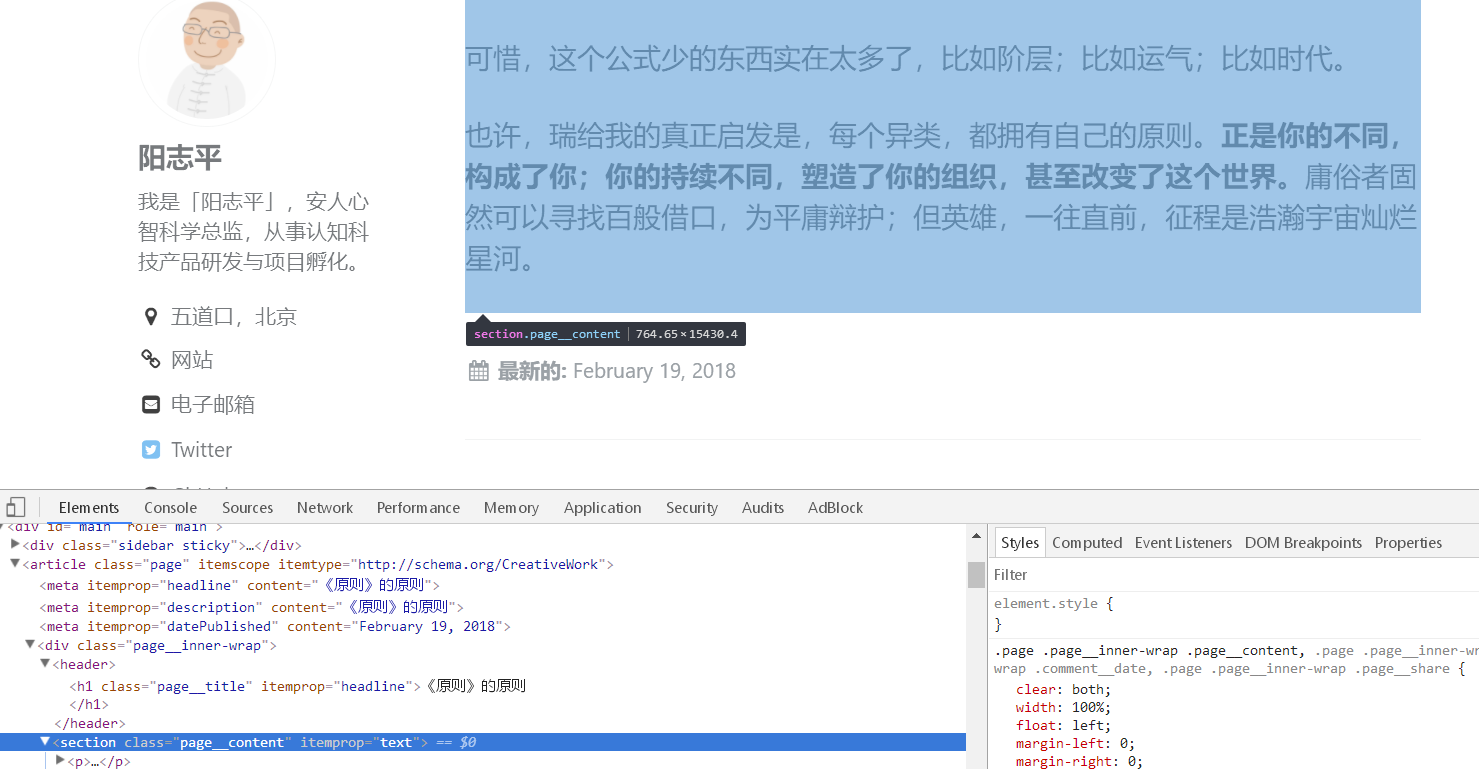Collapse the article page element node
The width and height of the screenshot is (1479, 769).
click(15, 564)
